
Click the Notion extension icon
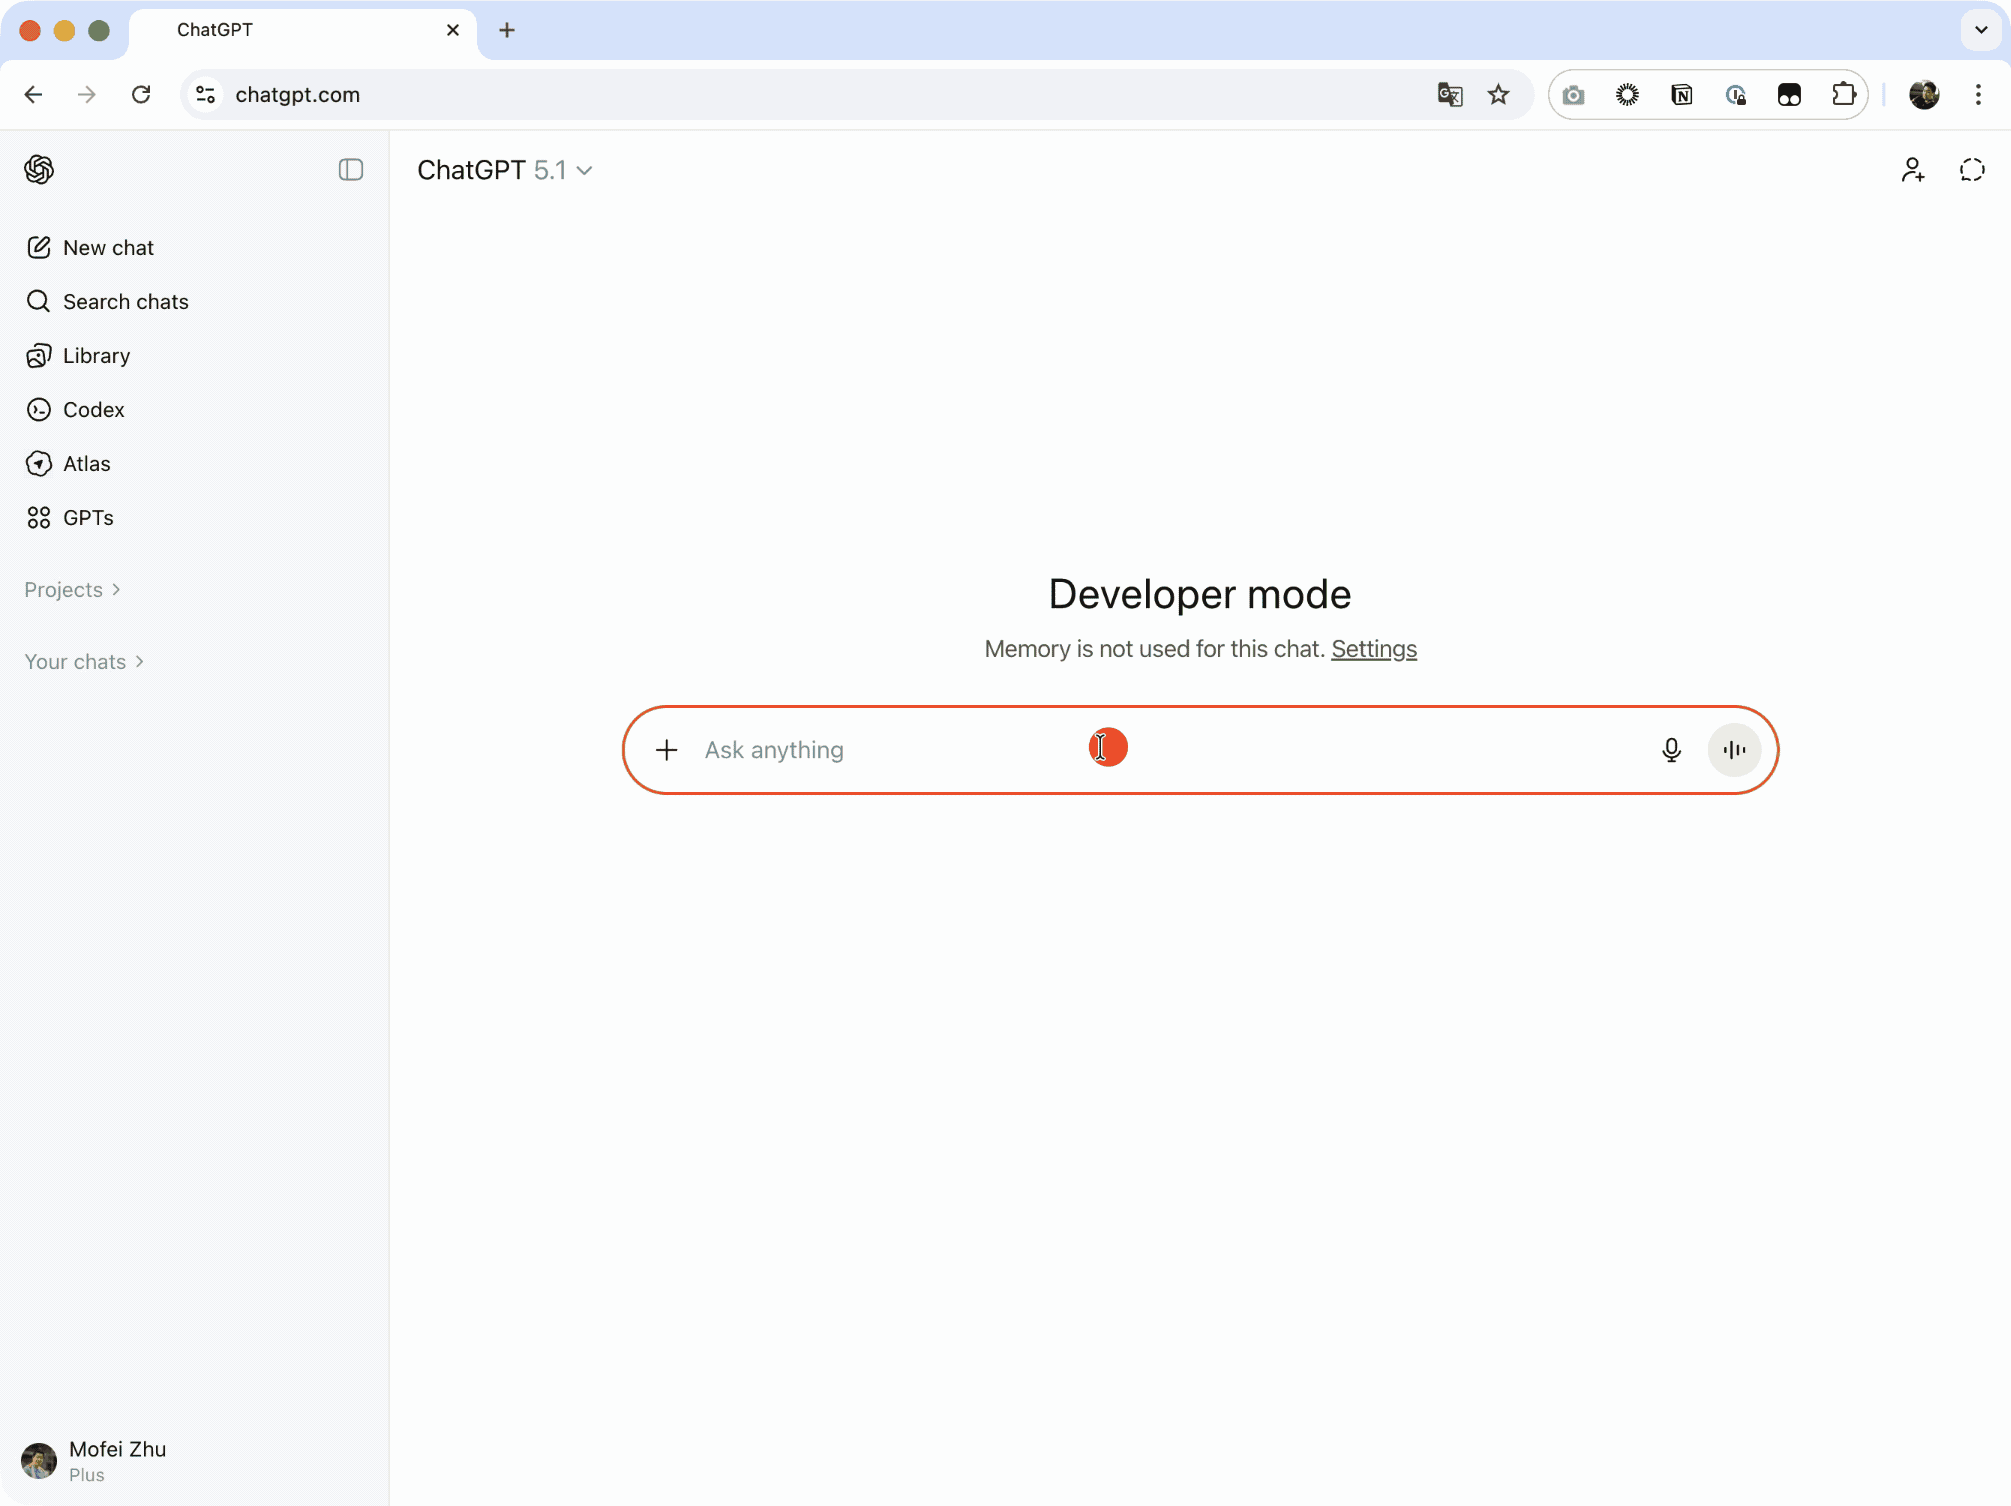(x=1683, y=94)
